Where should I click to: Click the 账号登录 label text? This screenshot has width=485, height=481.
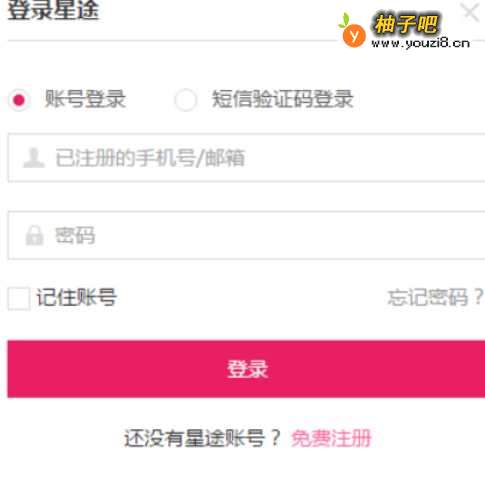(x=85, y=99)
